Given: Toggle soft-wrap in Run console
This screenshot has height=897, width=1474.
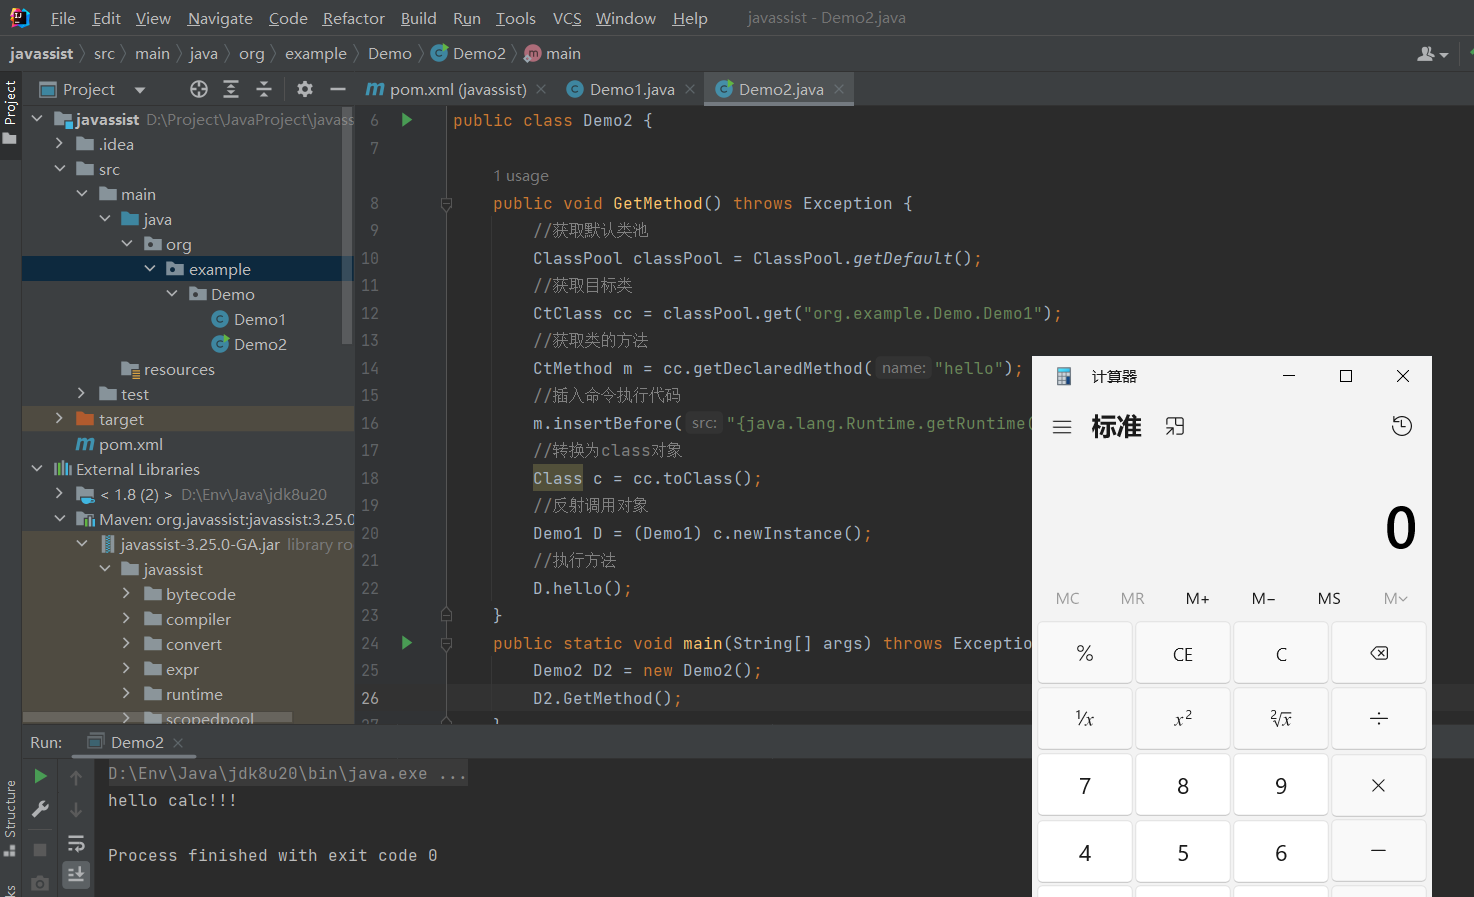Looking at the screenshot, I should pyautogui.click(x=76, y=843).
